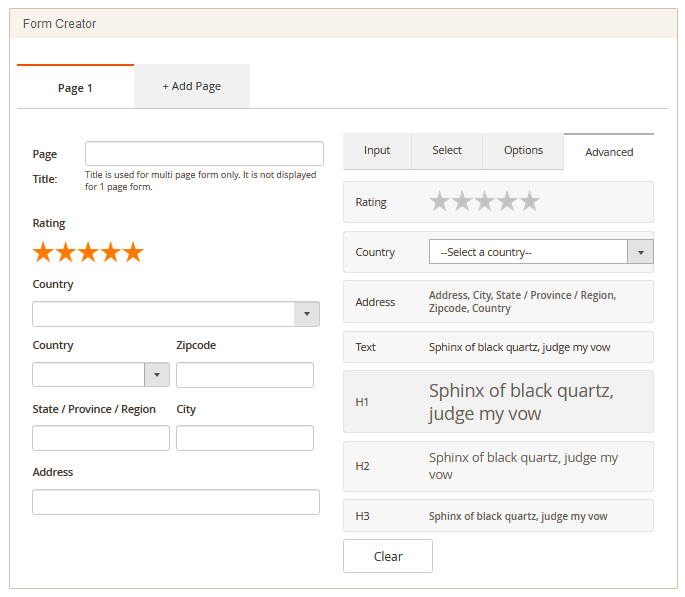Switch to the Select tab
Screen dimensions: 685x597
coord(447,151)
